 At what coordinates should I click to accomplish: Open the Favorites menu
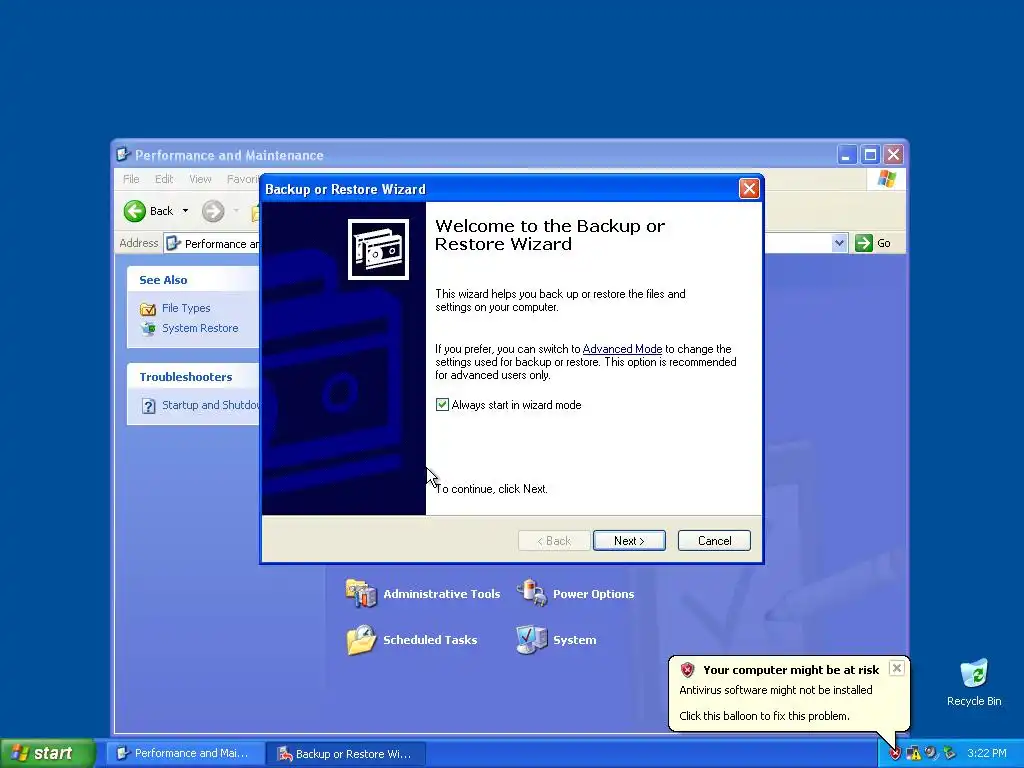coord(243,179)
